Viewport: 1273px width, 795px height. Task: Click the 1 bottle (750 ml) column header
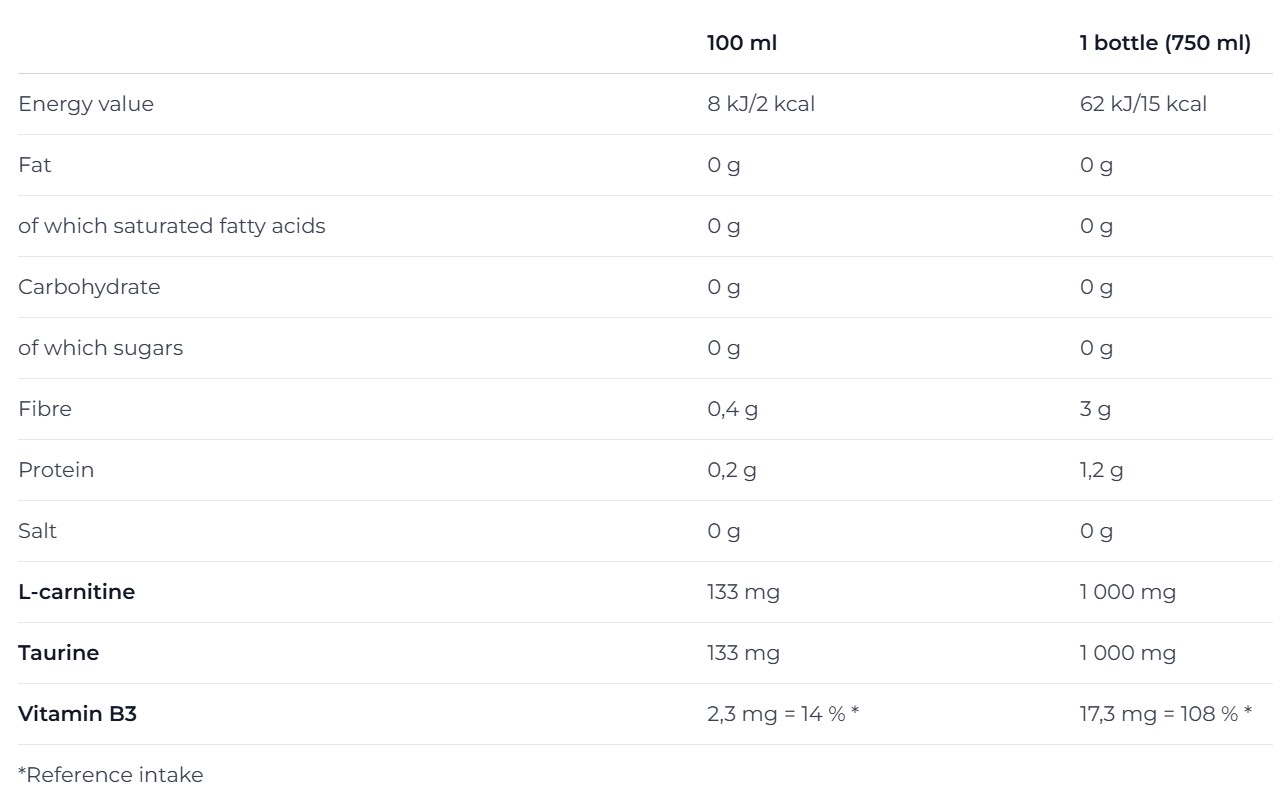[1165, 43]
